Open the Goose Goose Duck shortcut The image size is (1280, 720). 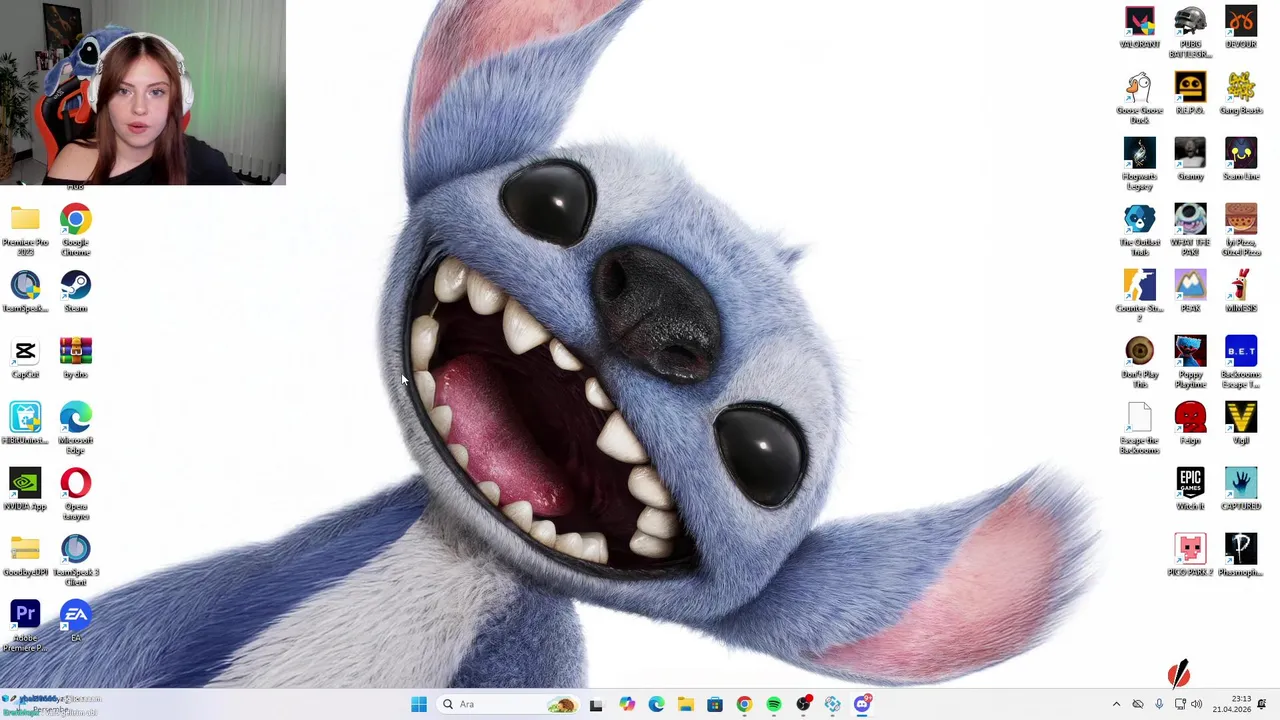1139,98
